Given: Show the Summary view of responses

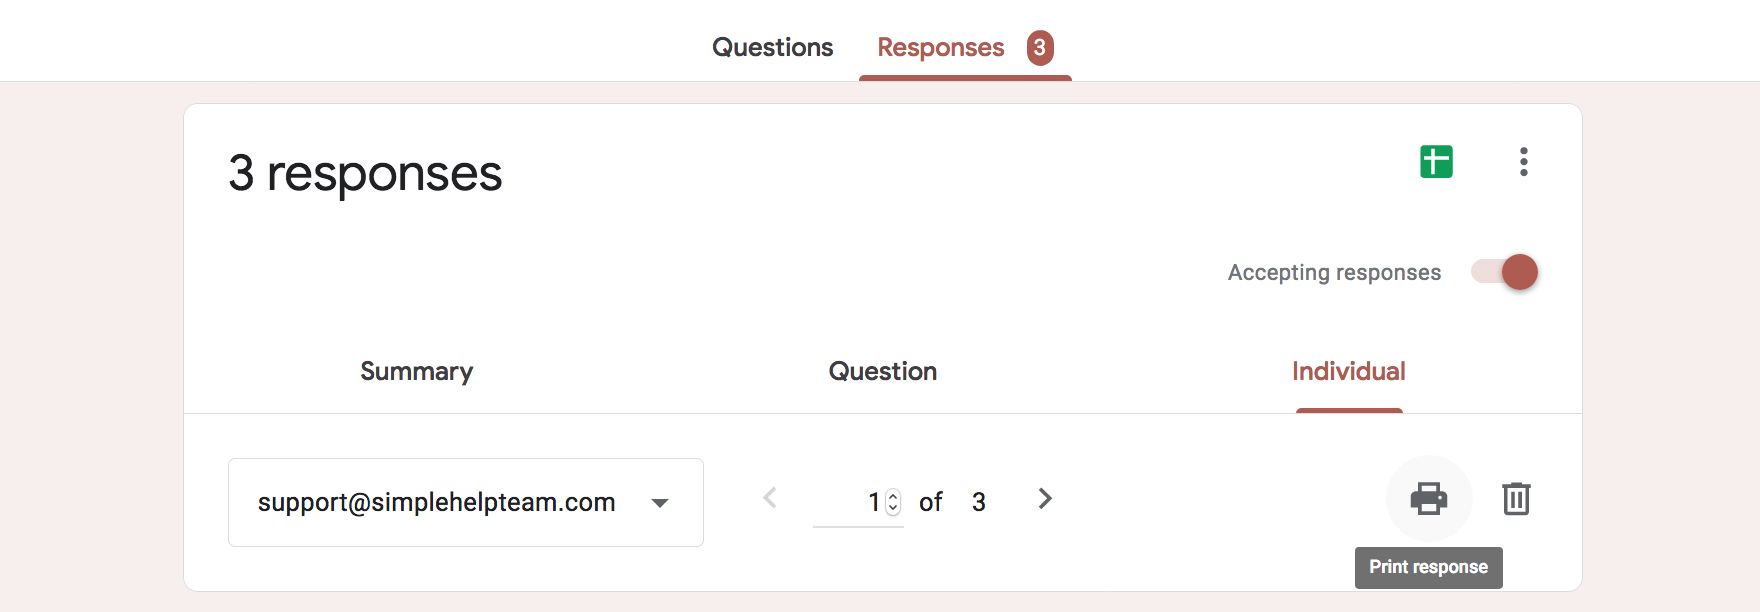Looking at the screenshot, I should (x=417, y=371).
